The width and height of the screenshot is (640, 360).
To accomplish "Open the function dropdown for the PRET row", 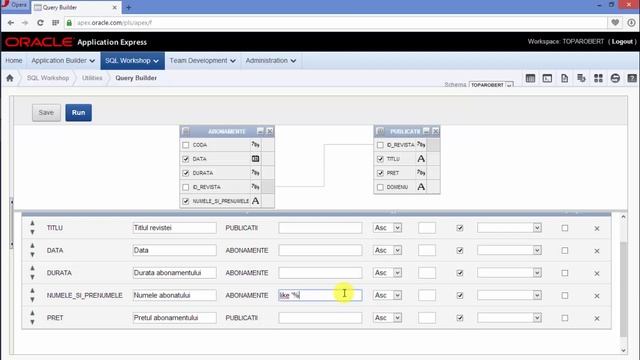I will tap(509, 318).
